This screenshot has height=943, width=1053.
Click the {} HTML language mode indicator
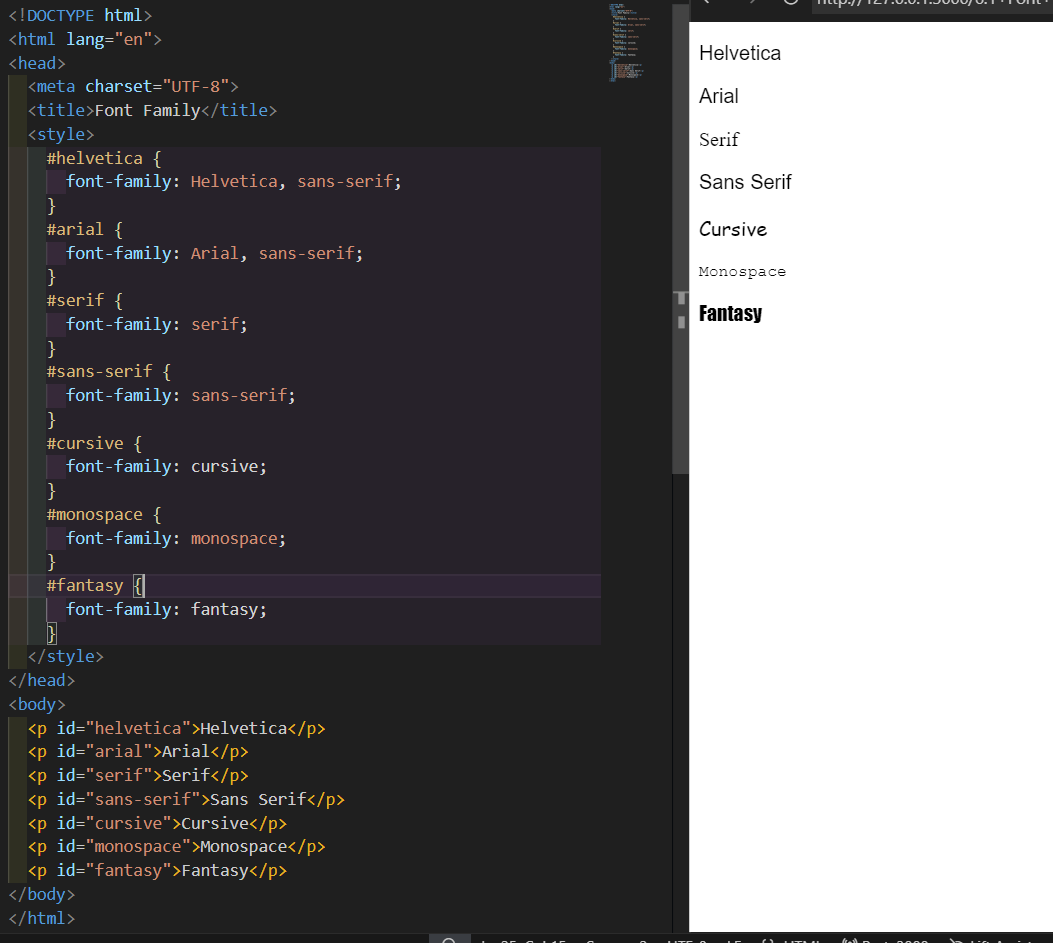(800, 940)
